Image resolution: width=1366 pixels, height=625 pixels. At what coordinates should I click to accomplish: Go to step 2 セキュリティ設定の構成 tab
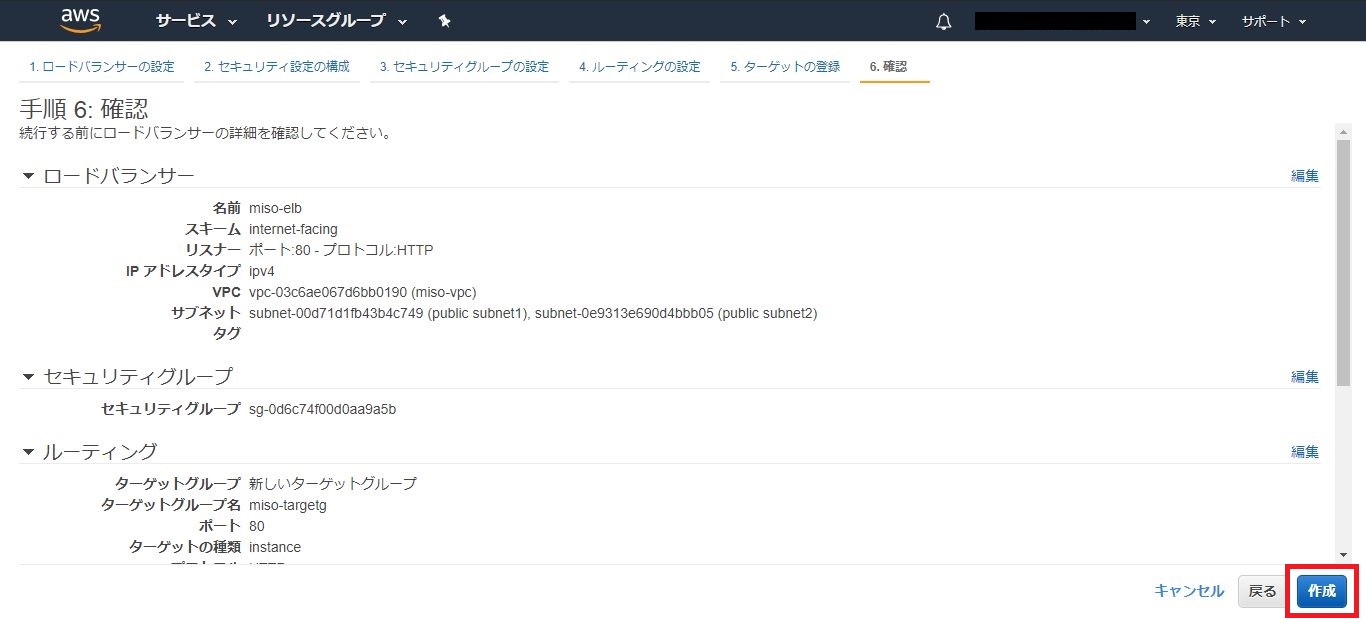coord(276,67)
